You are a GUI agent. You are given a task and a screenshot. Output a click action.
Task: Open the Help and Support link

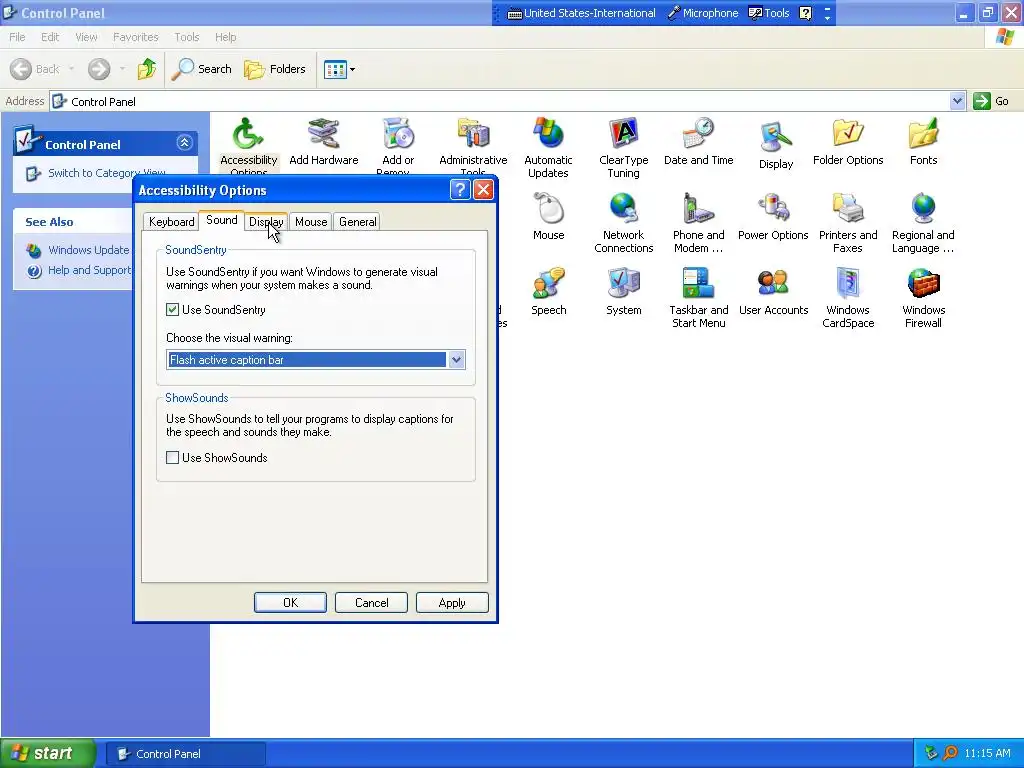tap(89, 270)
